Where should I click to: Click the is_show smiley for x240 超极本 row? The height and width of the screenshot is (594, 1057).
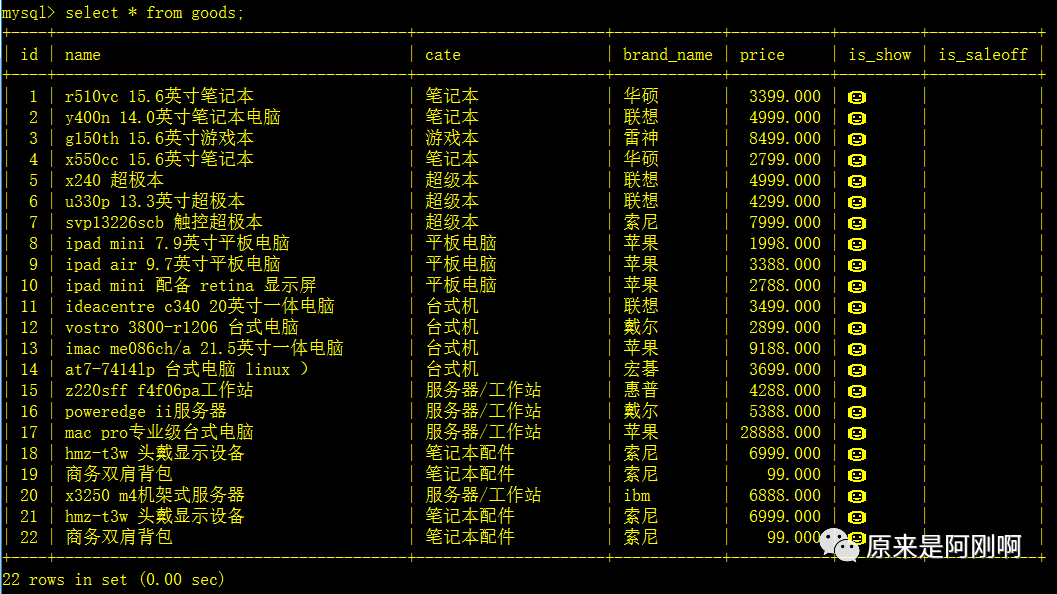click(x=857, y=181)
